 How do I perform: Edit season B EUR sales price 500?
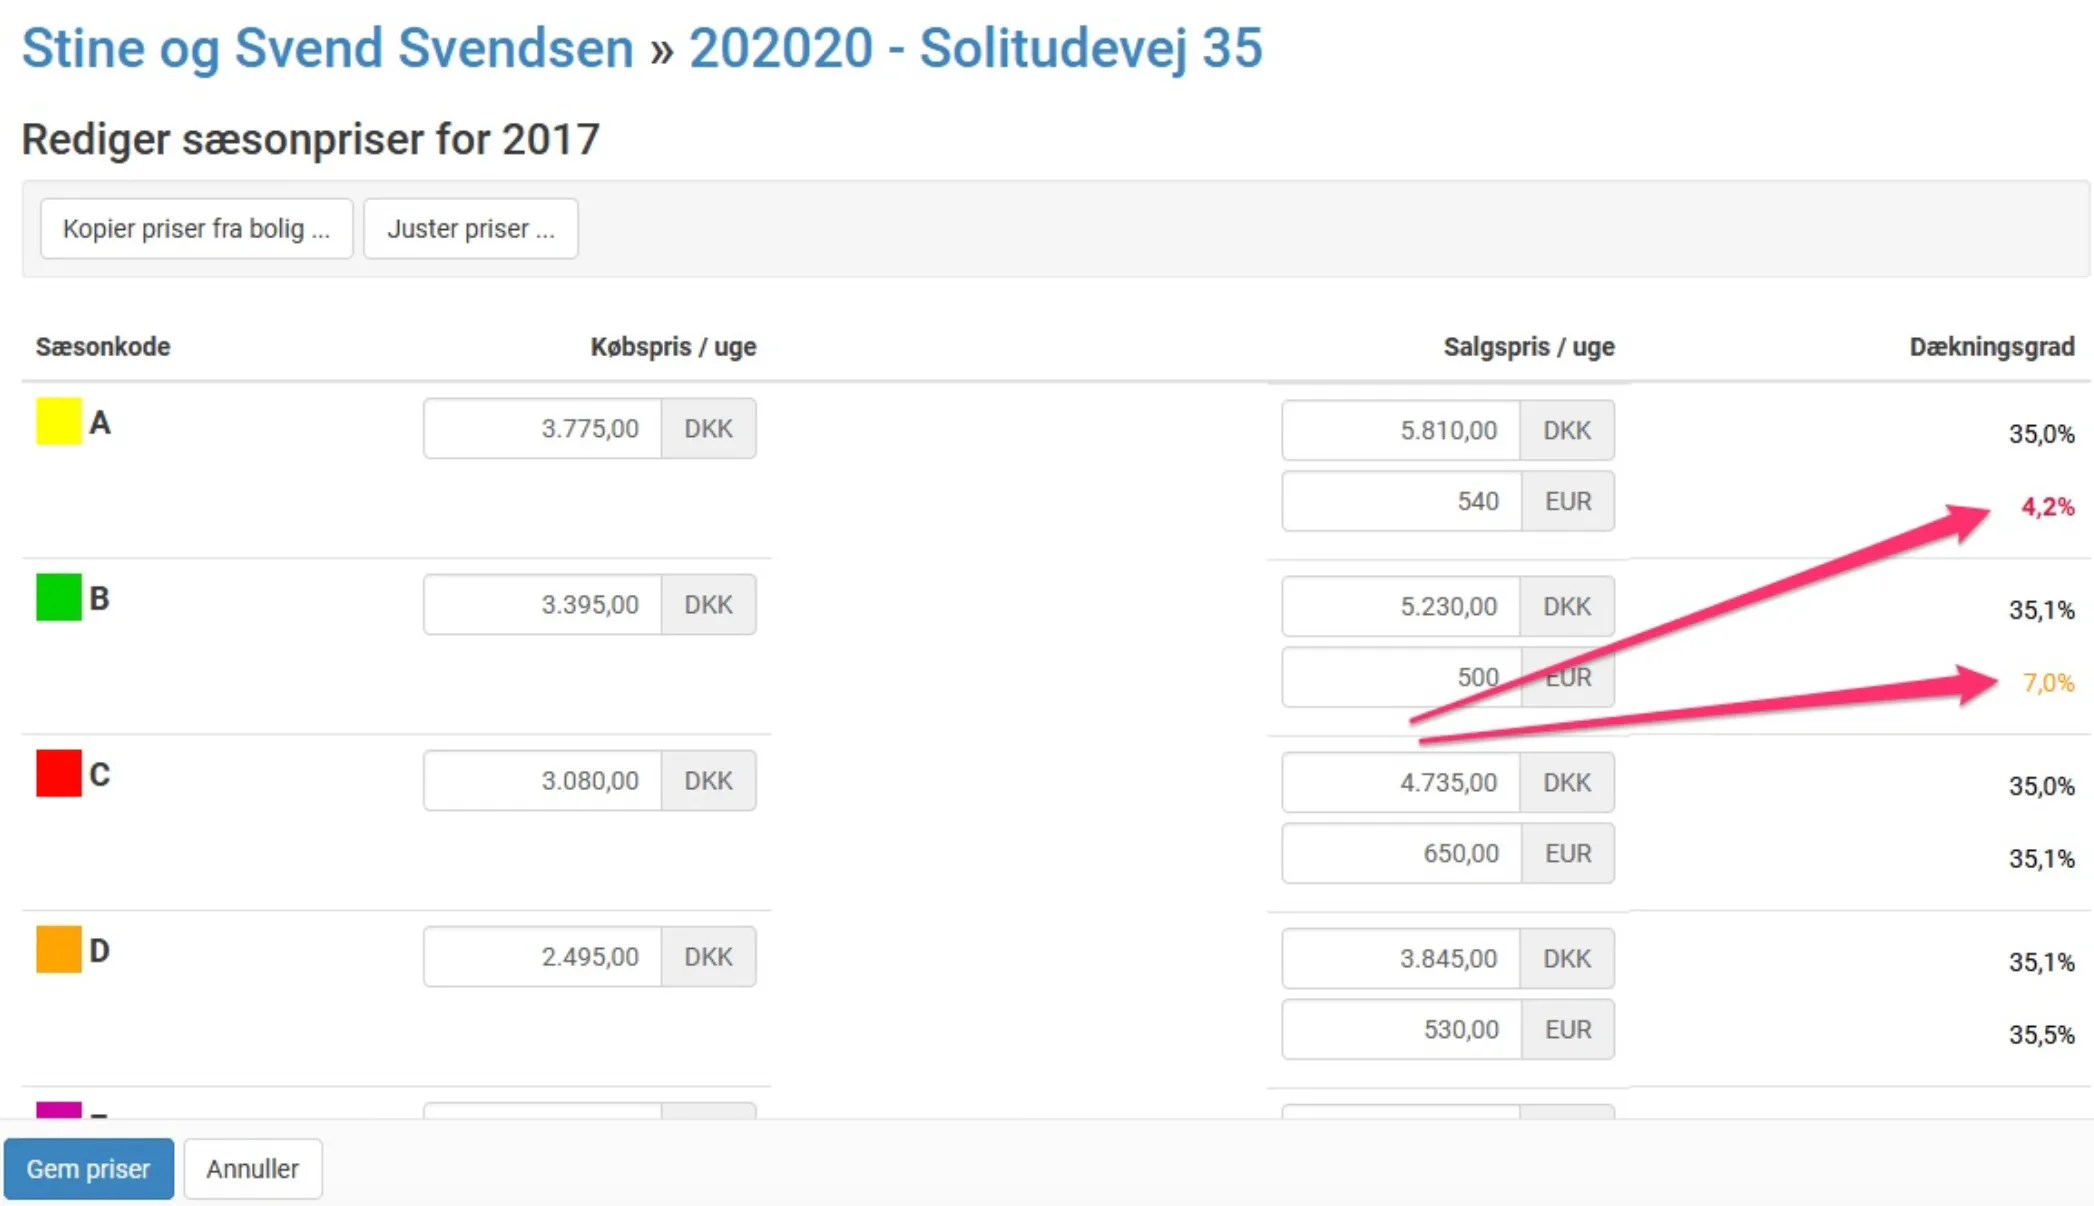[x=1401, y=677]
